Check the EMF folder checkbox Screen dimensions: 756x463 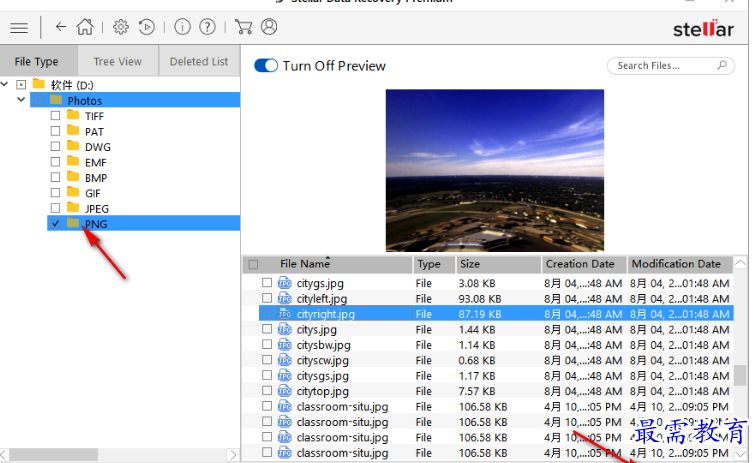[55, 162]
